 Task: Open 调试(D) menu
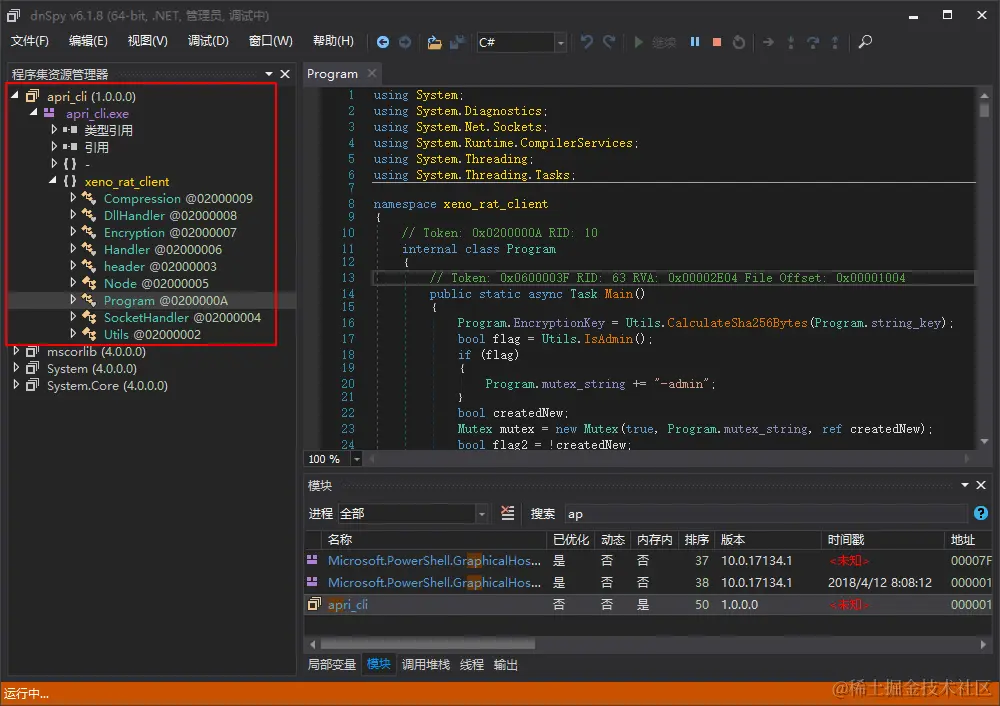point(208,41)
